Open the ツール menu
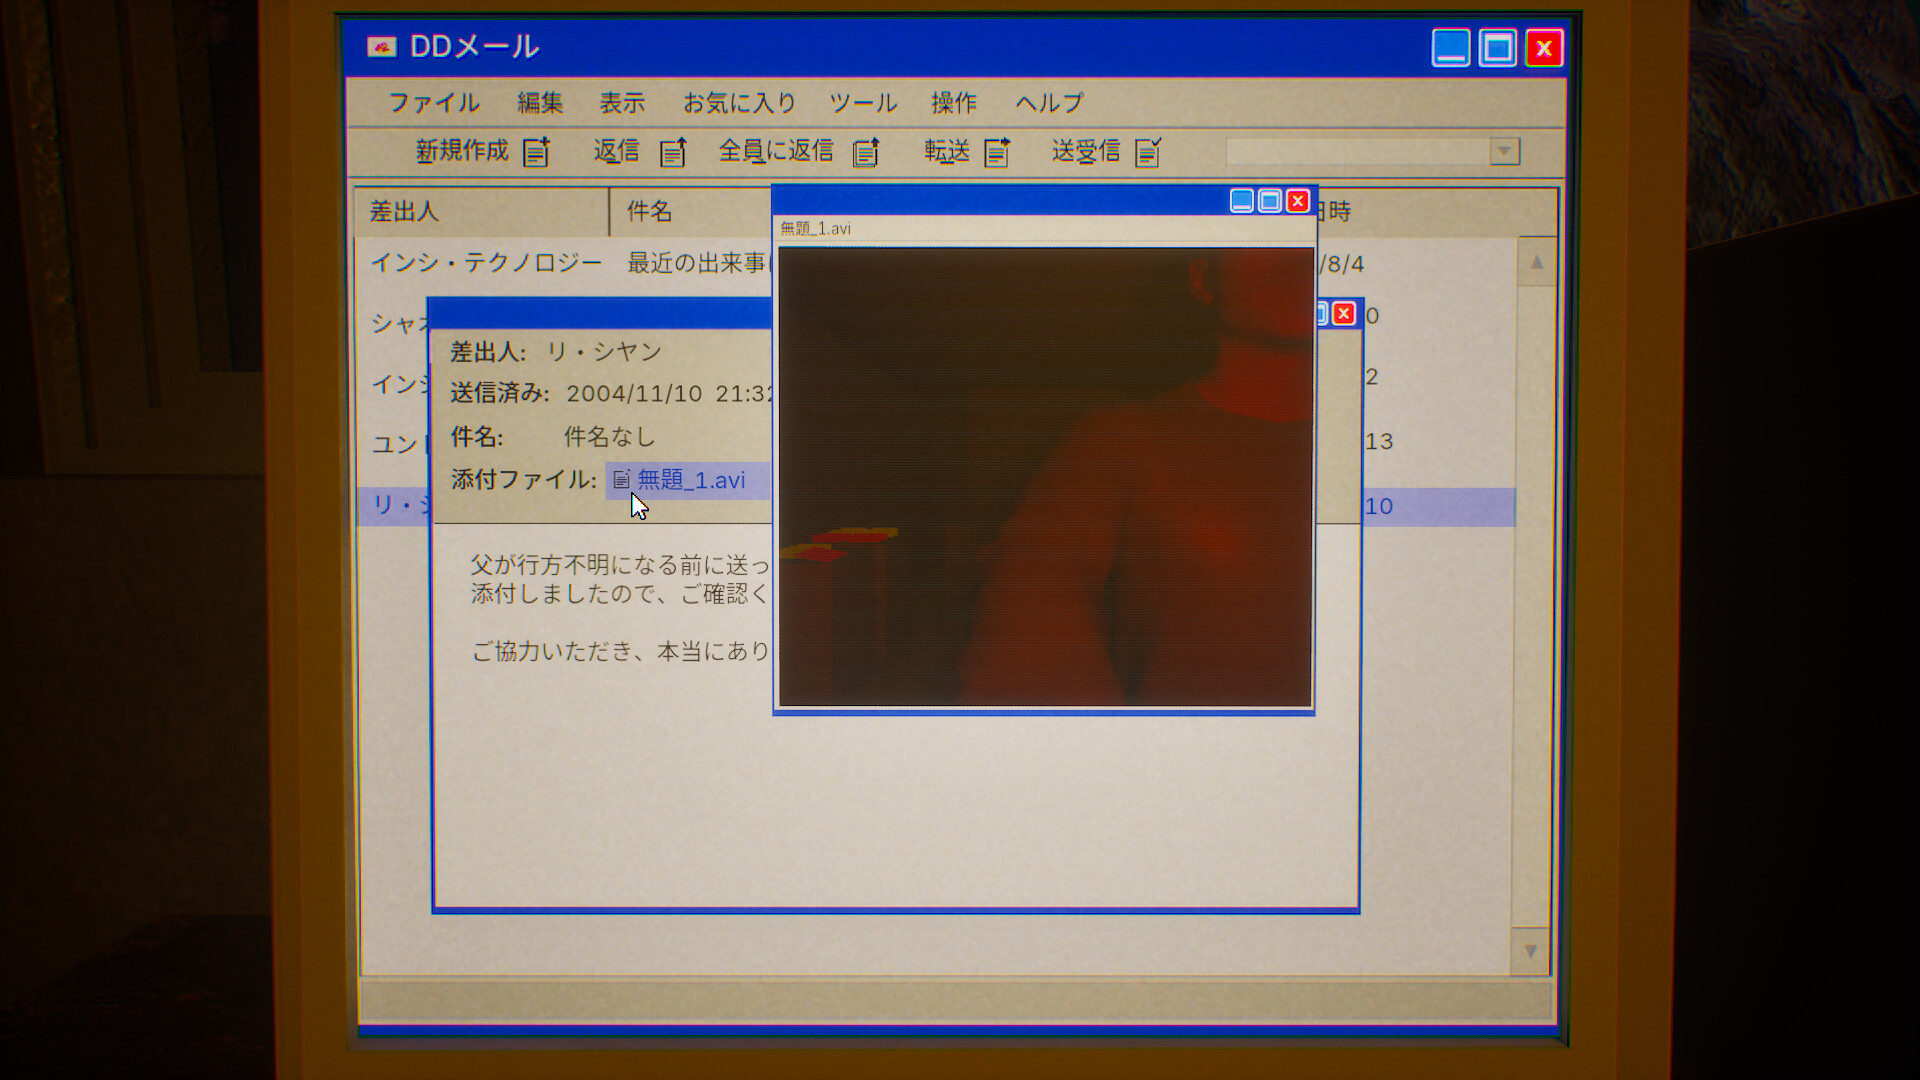The image size is (1920, 1080). point(863,103)
